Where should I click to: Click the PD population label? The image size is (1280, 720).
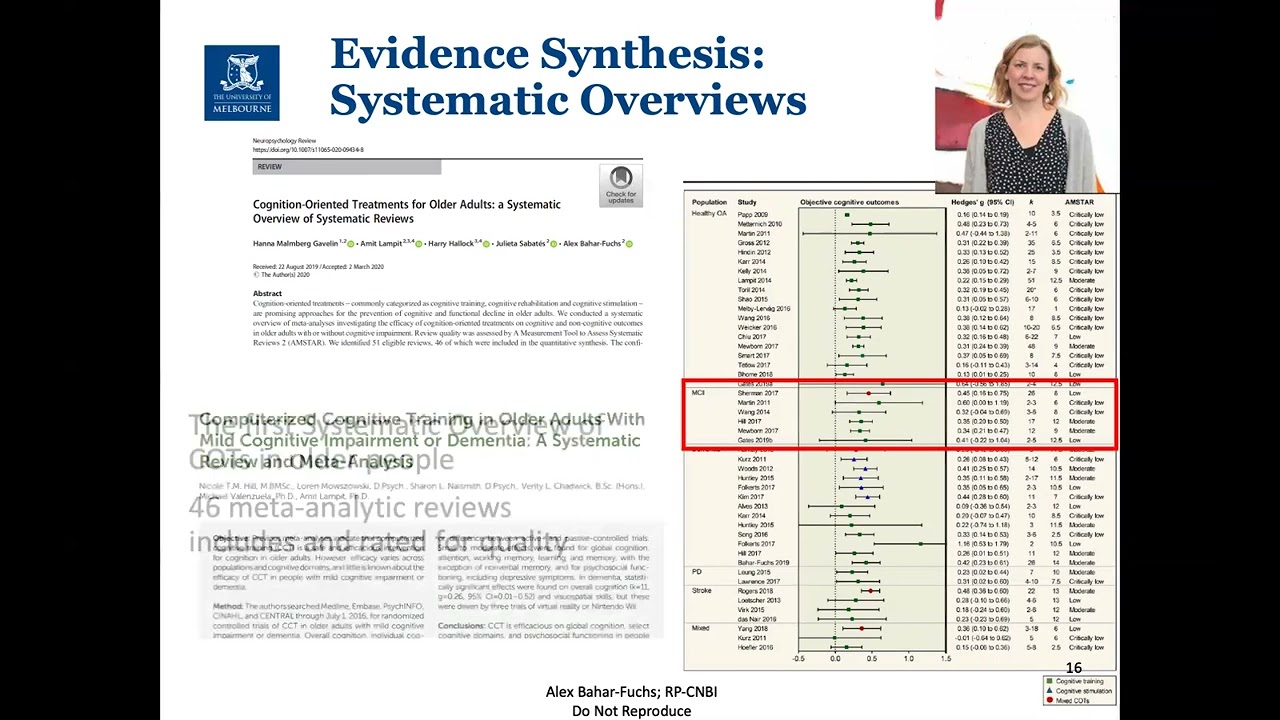click(696, 572)
